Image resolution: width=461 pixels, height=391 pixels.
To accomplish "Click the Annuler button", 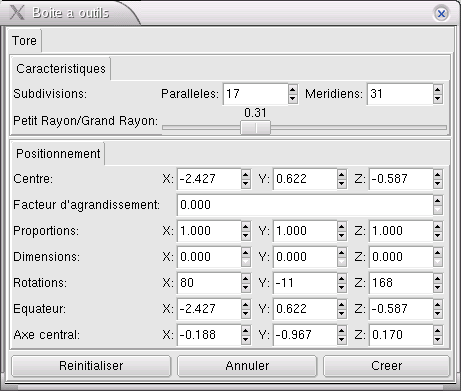I will coord(247,366).
